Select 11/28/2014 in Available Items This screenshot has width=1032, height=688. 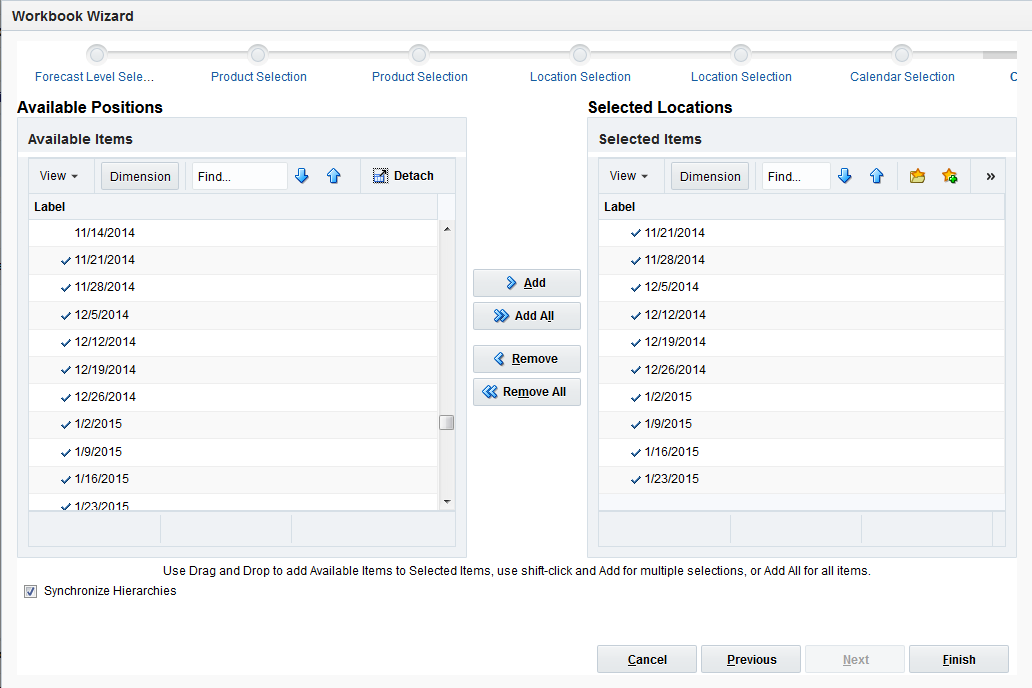coord(233,288)
